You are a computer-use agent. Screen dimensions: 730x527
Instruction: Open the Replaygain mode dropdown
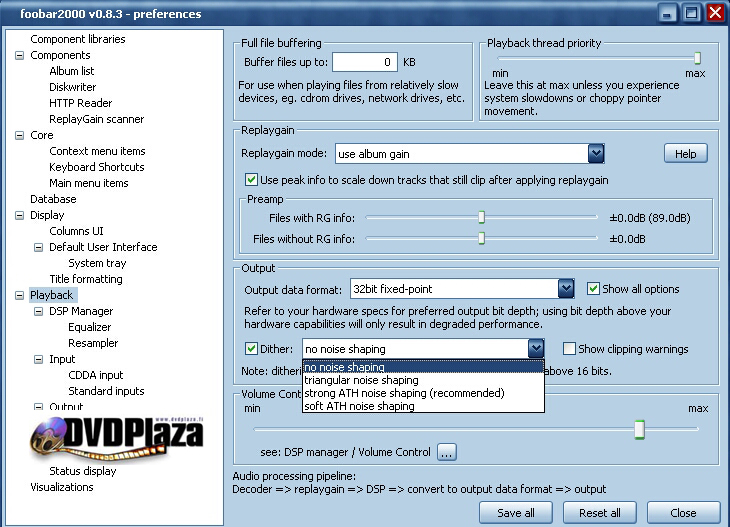click(596, 154)
